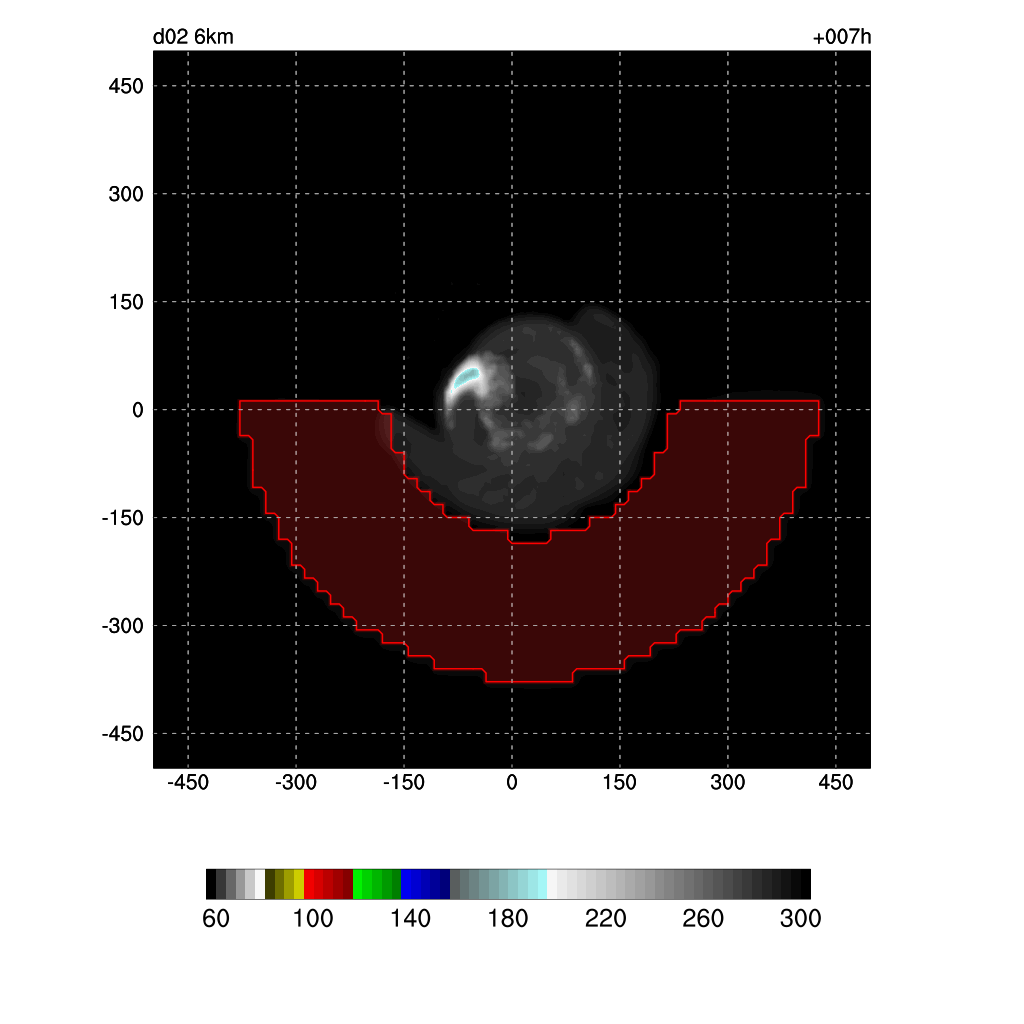
Task: Click the colorbar label 60
Action: (x=216, y=918)
